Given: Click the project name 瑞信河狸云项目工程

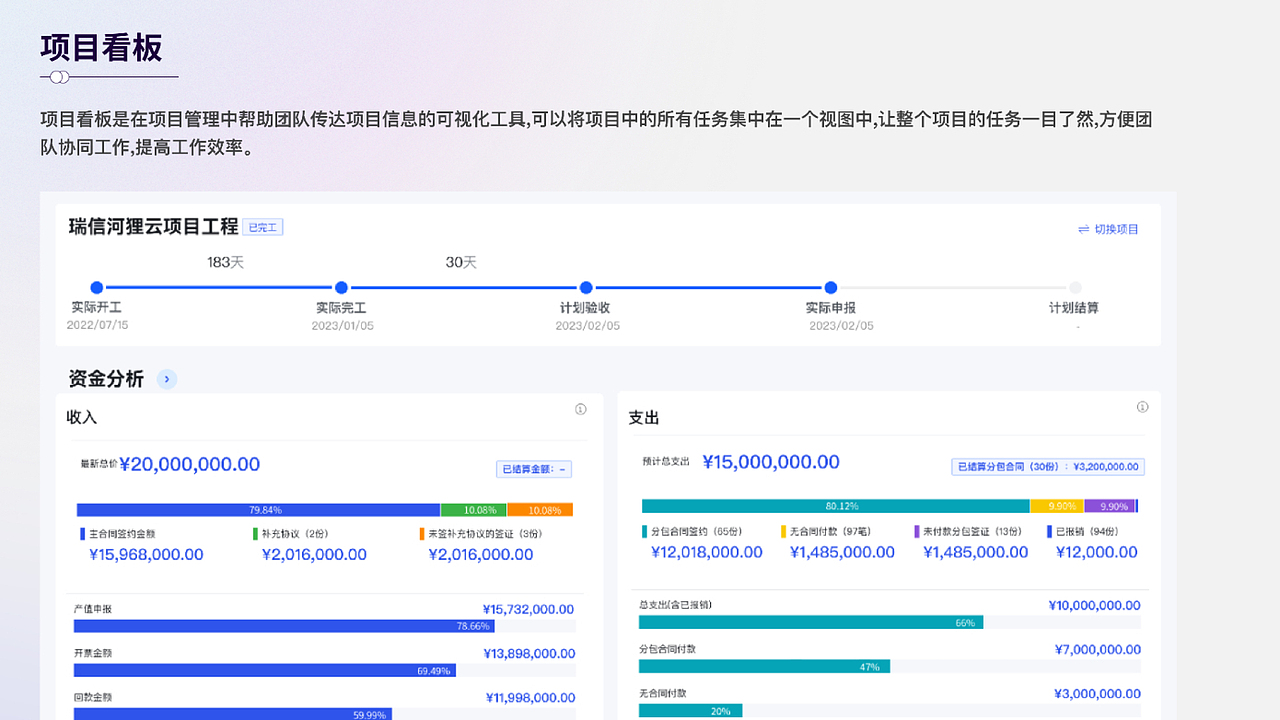Looking at the screenshot, I should pos(153,227).
